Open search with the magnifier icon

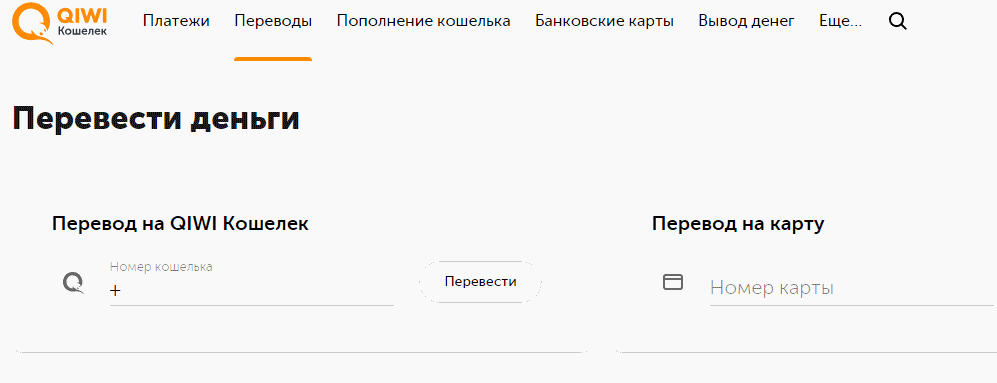(897, 22)
